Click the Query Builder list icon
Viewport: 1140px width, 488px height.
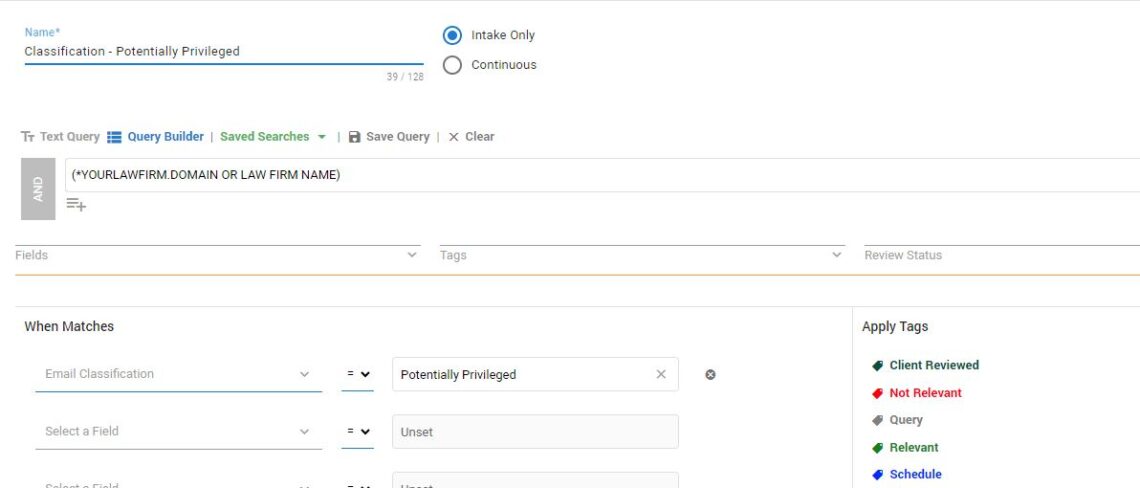point(114,137)
